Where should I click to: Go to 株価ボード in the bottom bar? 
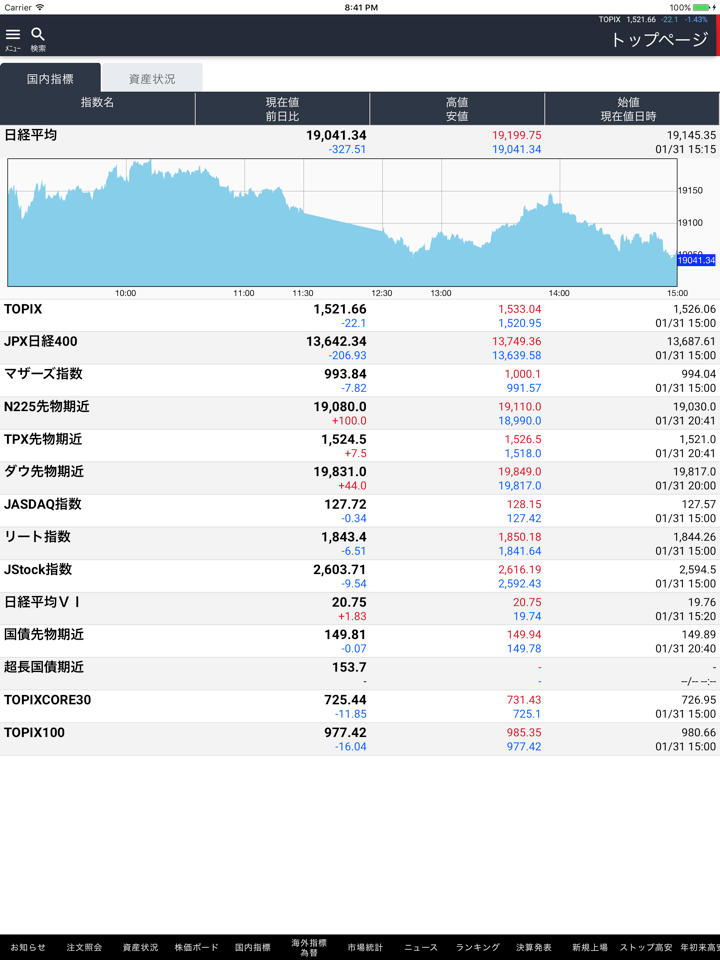[x=196, y=947]
